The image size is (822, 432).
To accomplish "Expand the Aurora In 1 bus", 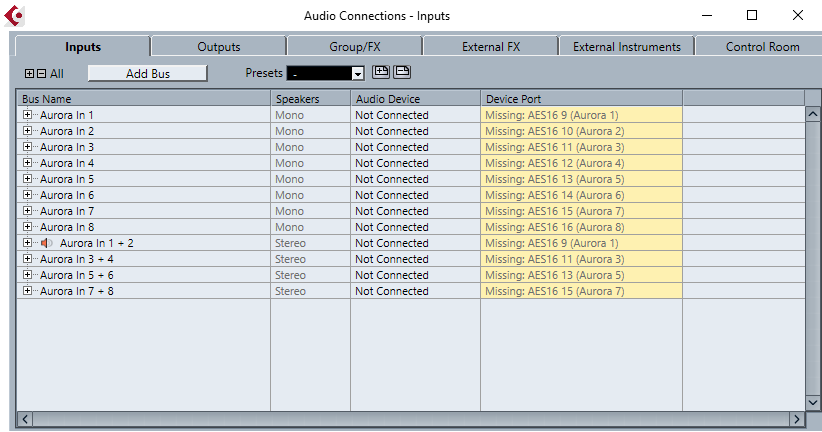I will tap(27, 115).
